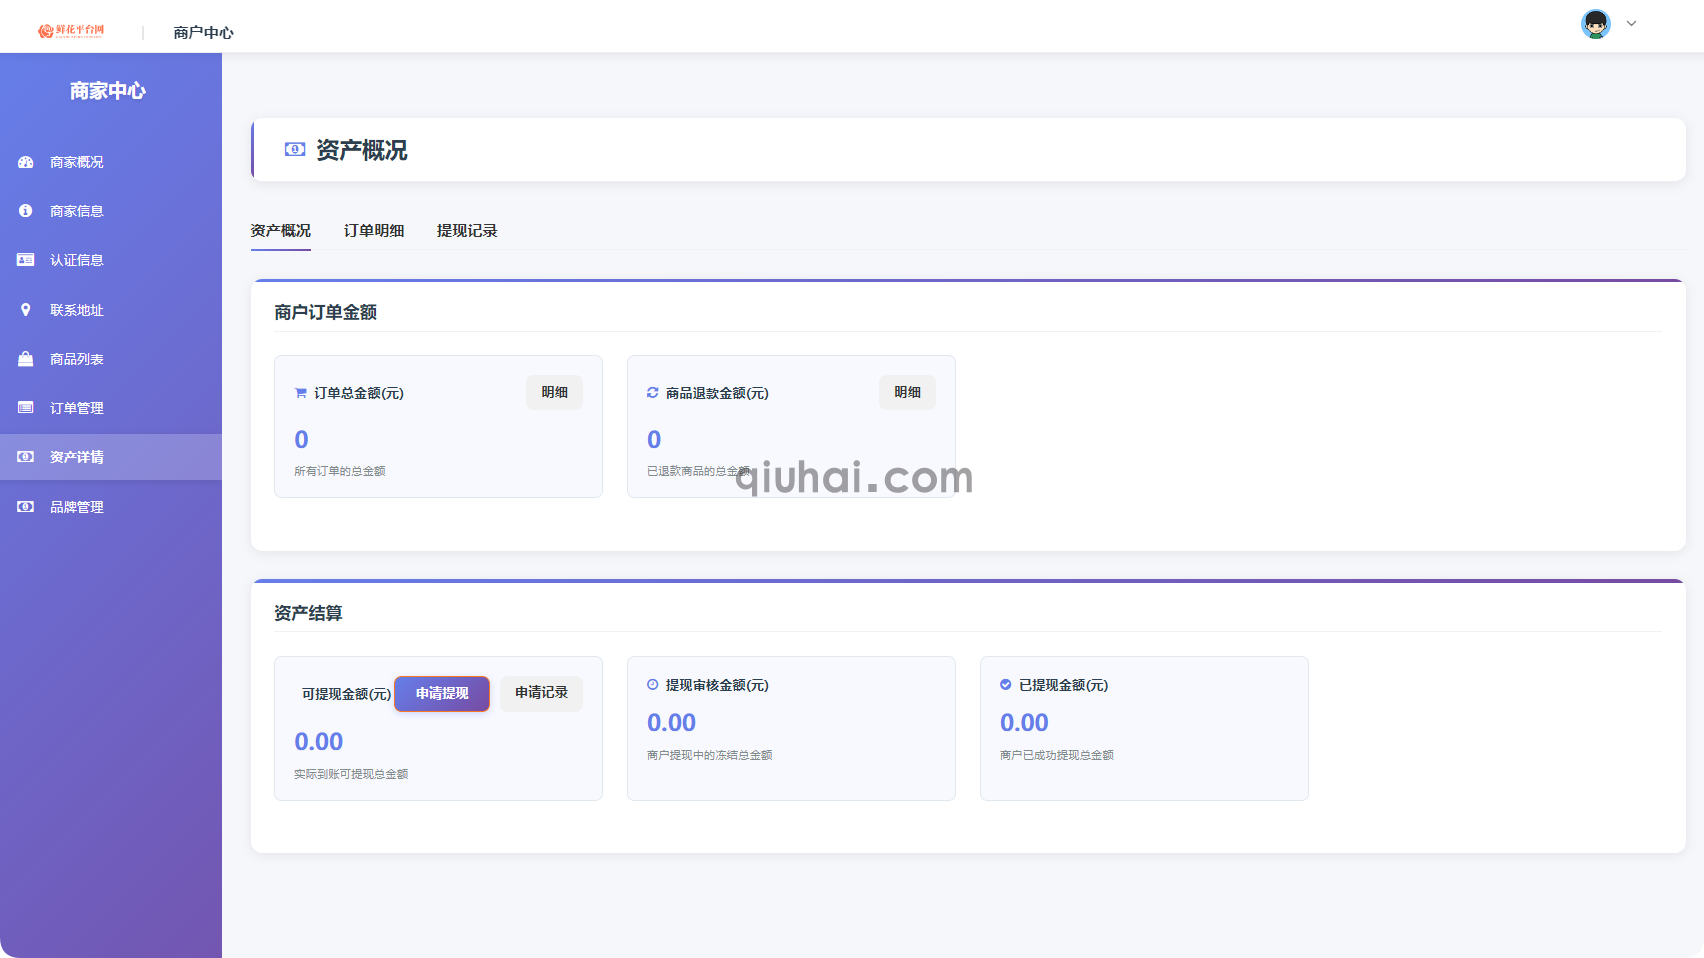Viewport: 1704px width, 958px height.
Task: Click the info icon beside 商家信息
Action: pyautogui.click(x=26, y=211)
